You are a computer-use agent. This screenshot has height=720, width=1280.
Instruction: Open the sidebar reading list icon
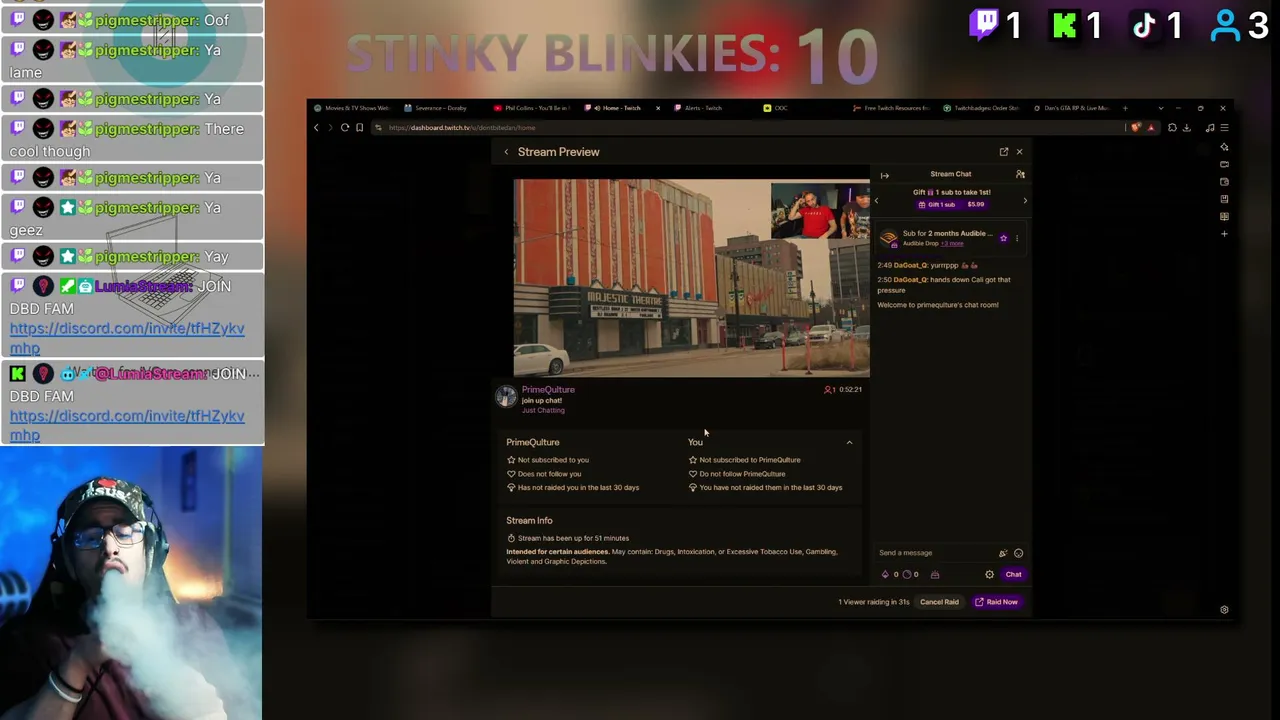click(x=1224, y=216)
